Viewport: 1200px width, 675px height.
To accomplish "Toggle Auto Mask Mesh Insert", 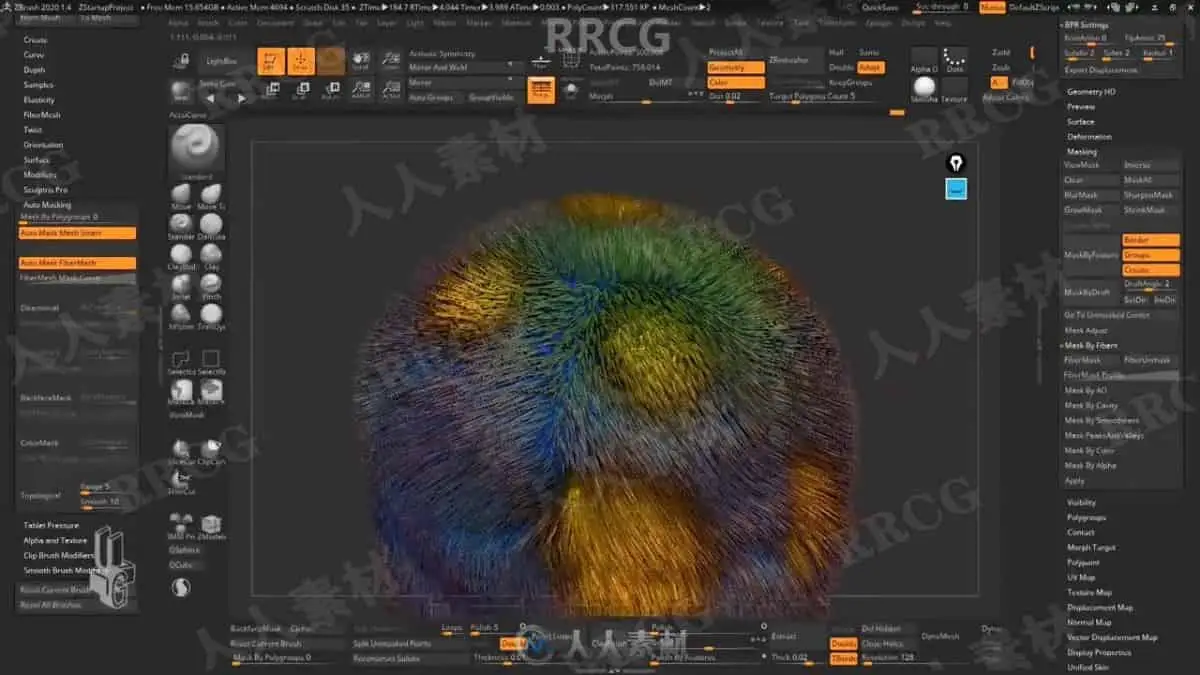I will pyautogui.click(x=77, y=233).
